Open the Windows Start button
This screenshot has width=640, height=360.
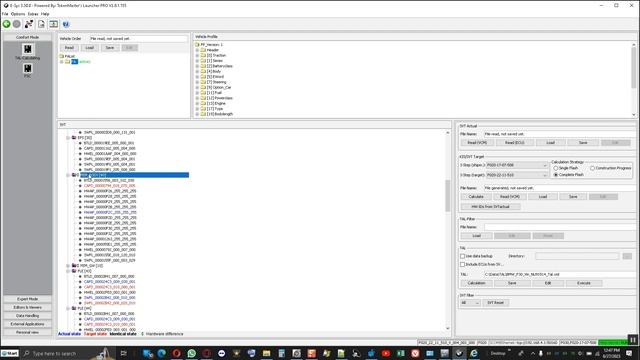click(9, 353)
